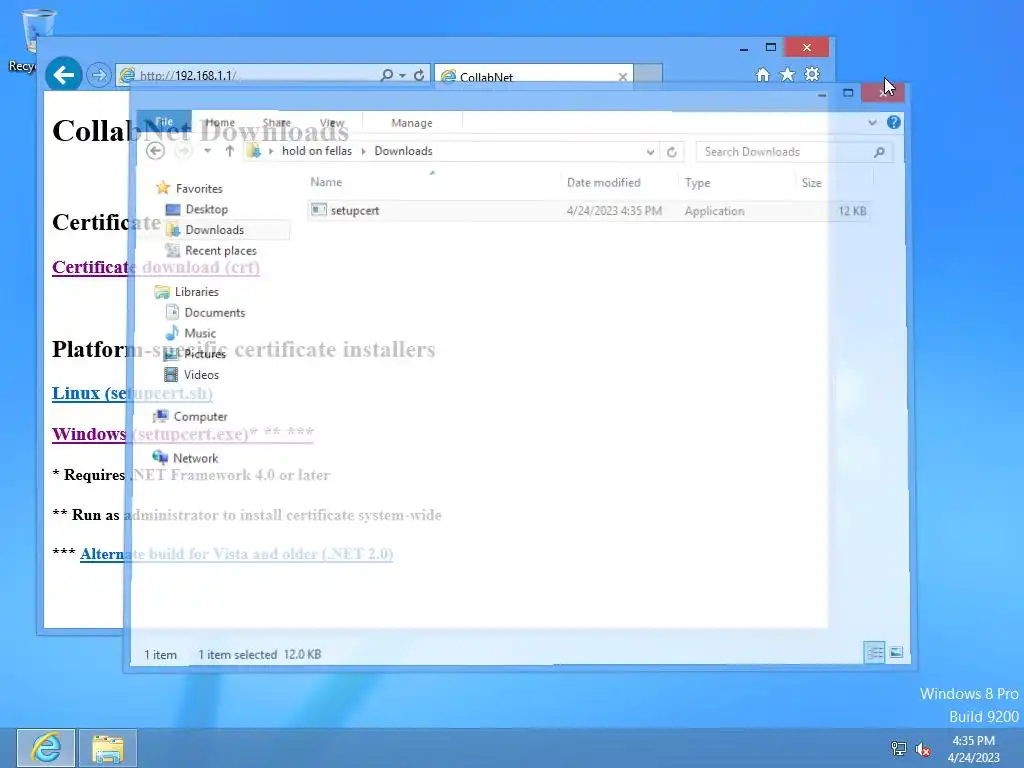Open the File tab in Explorer
Screen dimensions: 1024x768
click(x=164, y=122)
